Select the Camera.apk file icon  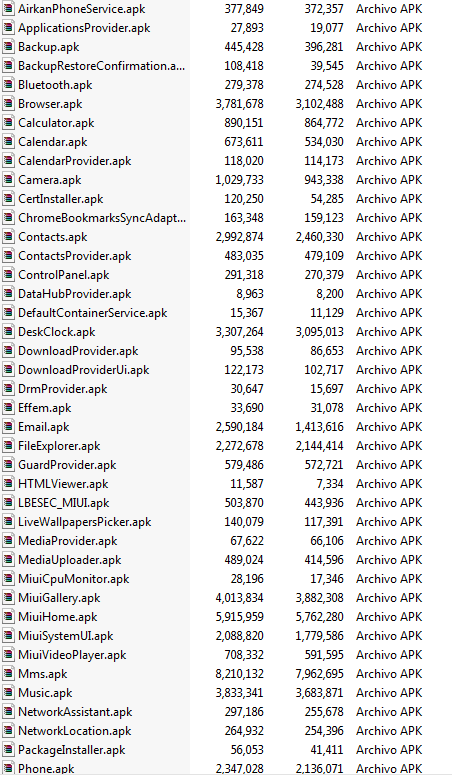8,180
